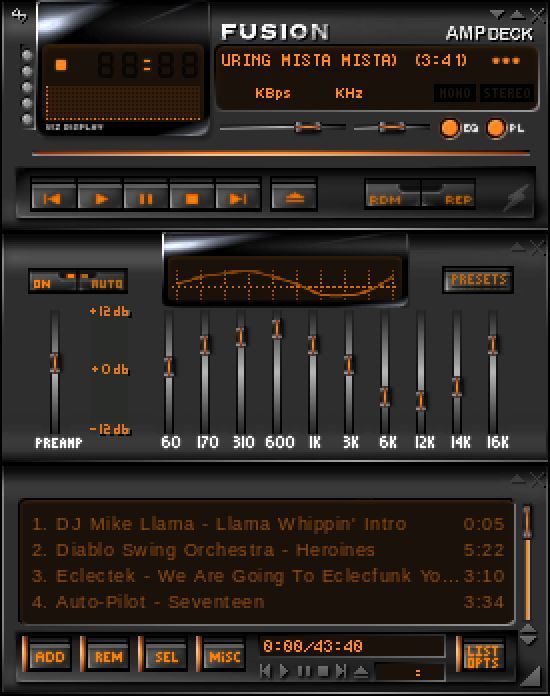Click the 3K equalizer band slider
The height and width of the screenshot is (696, 550).
[x=349, y=365]
